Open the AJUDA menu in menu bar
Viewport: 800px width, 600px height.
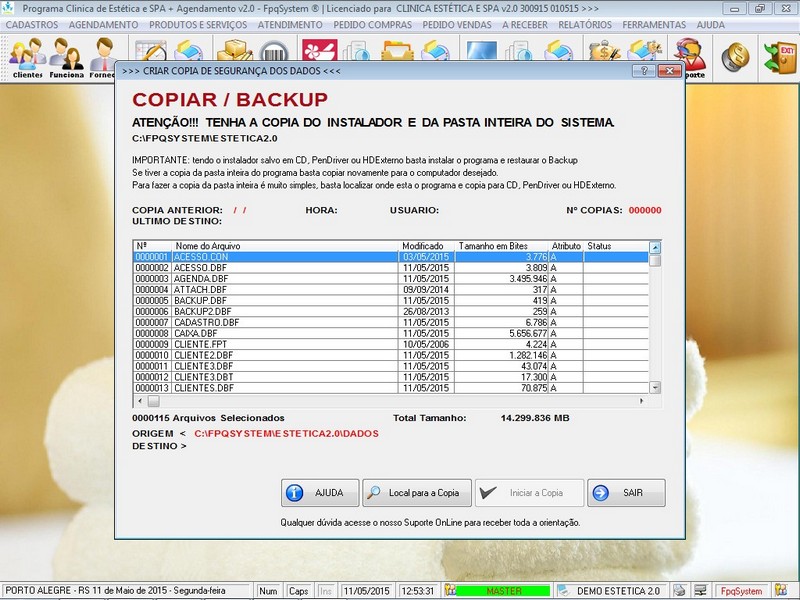(710, 24)
